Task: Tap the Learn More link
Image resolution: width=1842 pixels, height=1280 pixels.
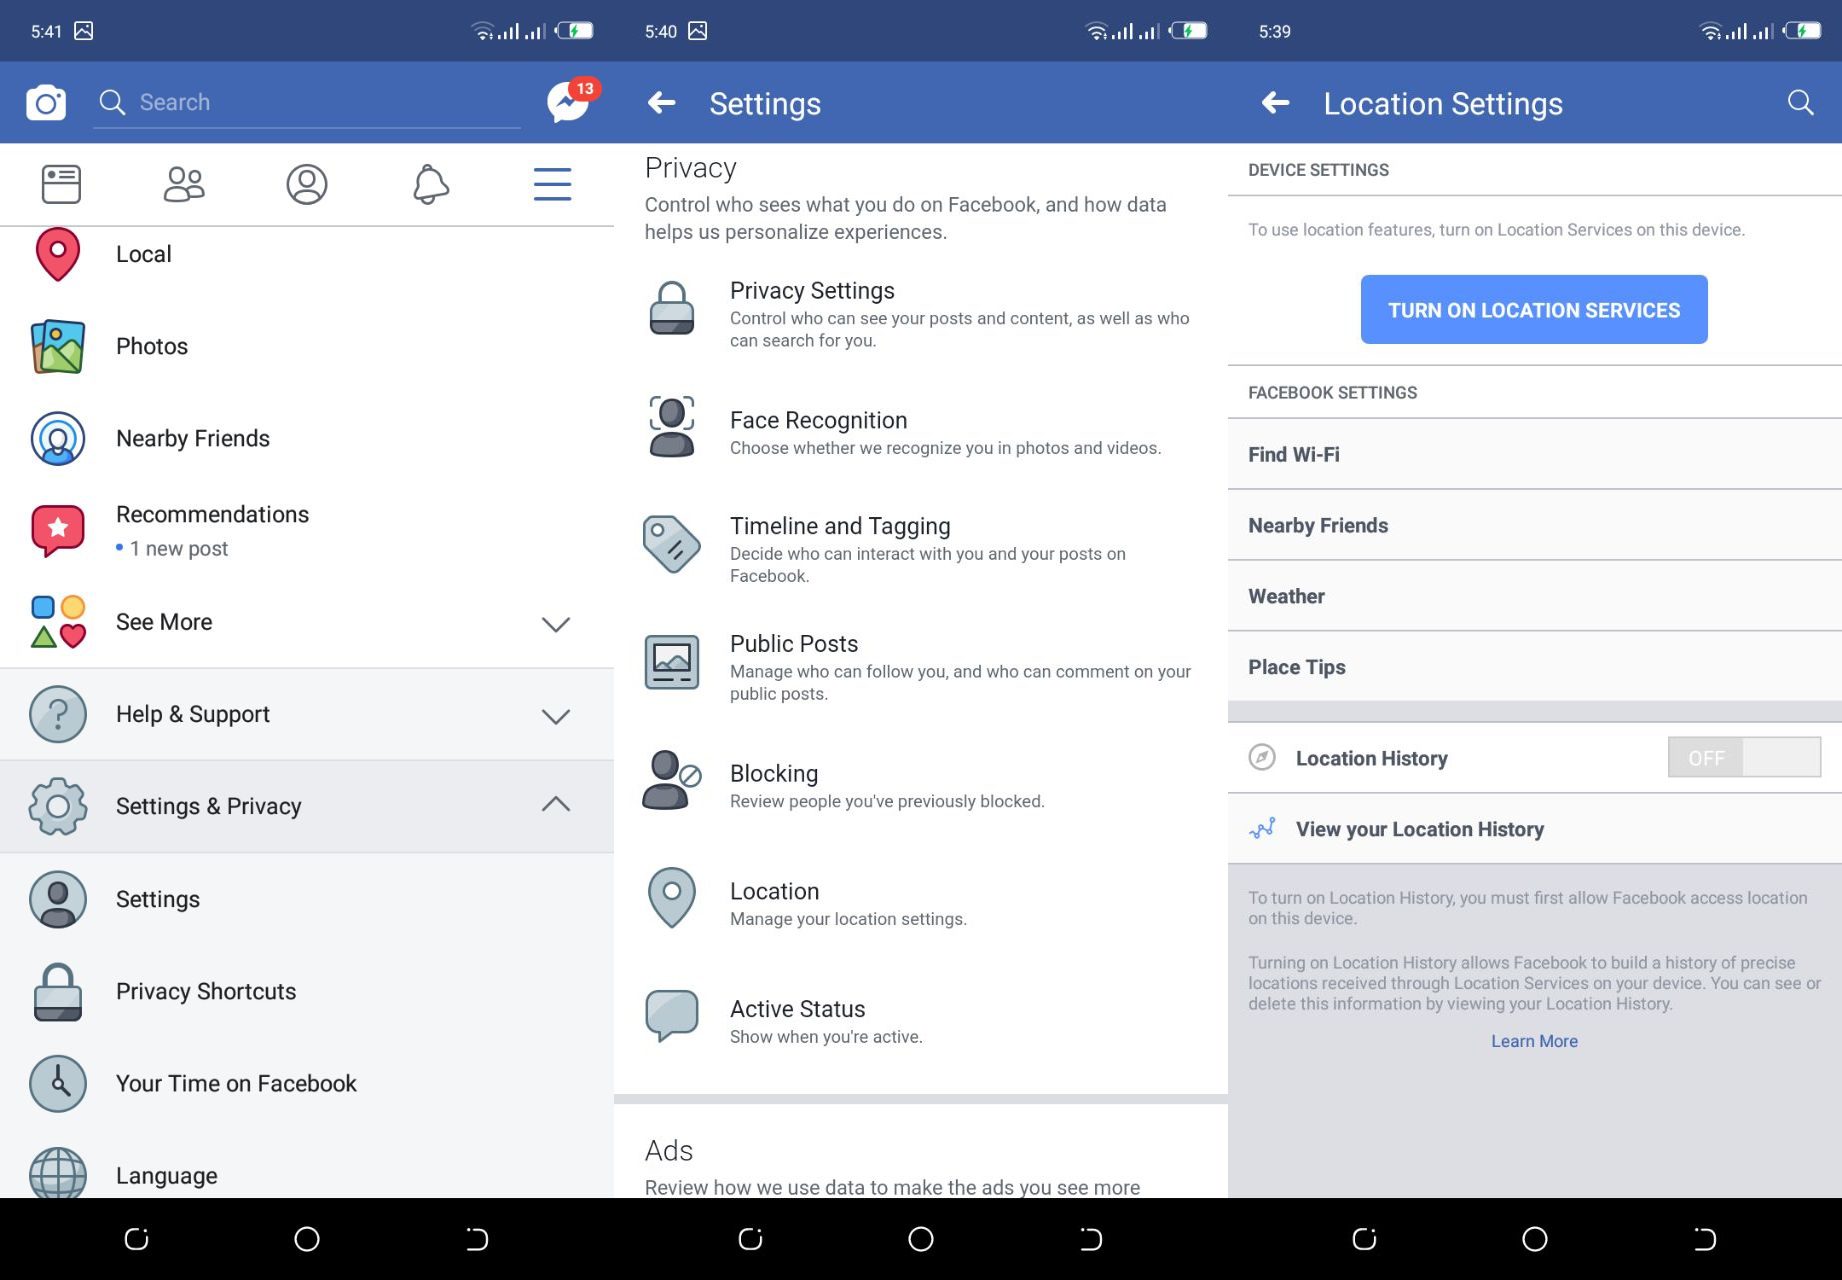Action: 1534,1041
